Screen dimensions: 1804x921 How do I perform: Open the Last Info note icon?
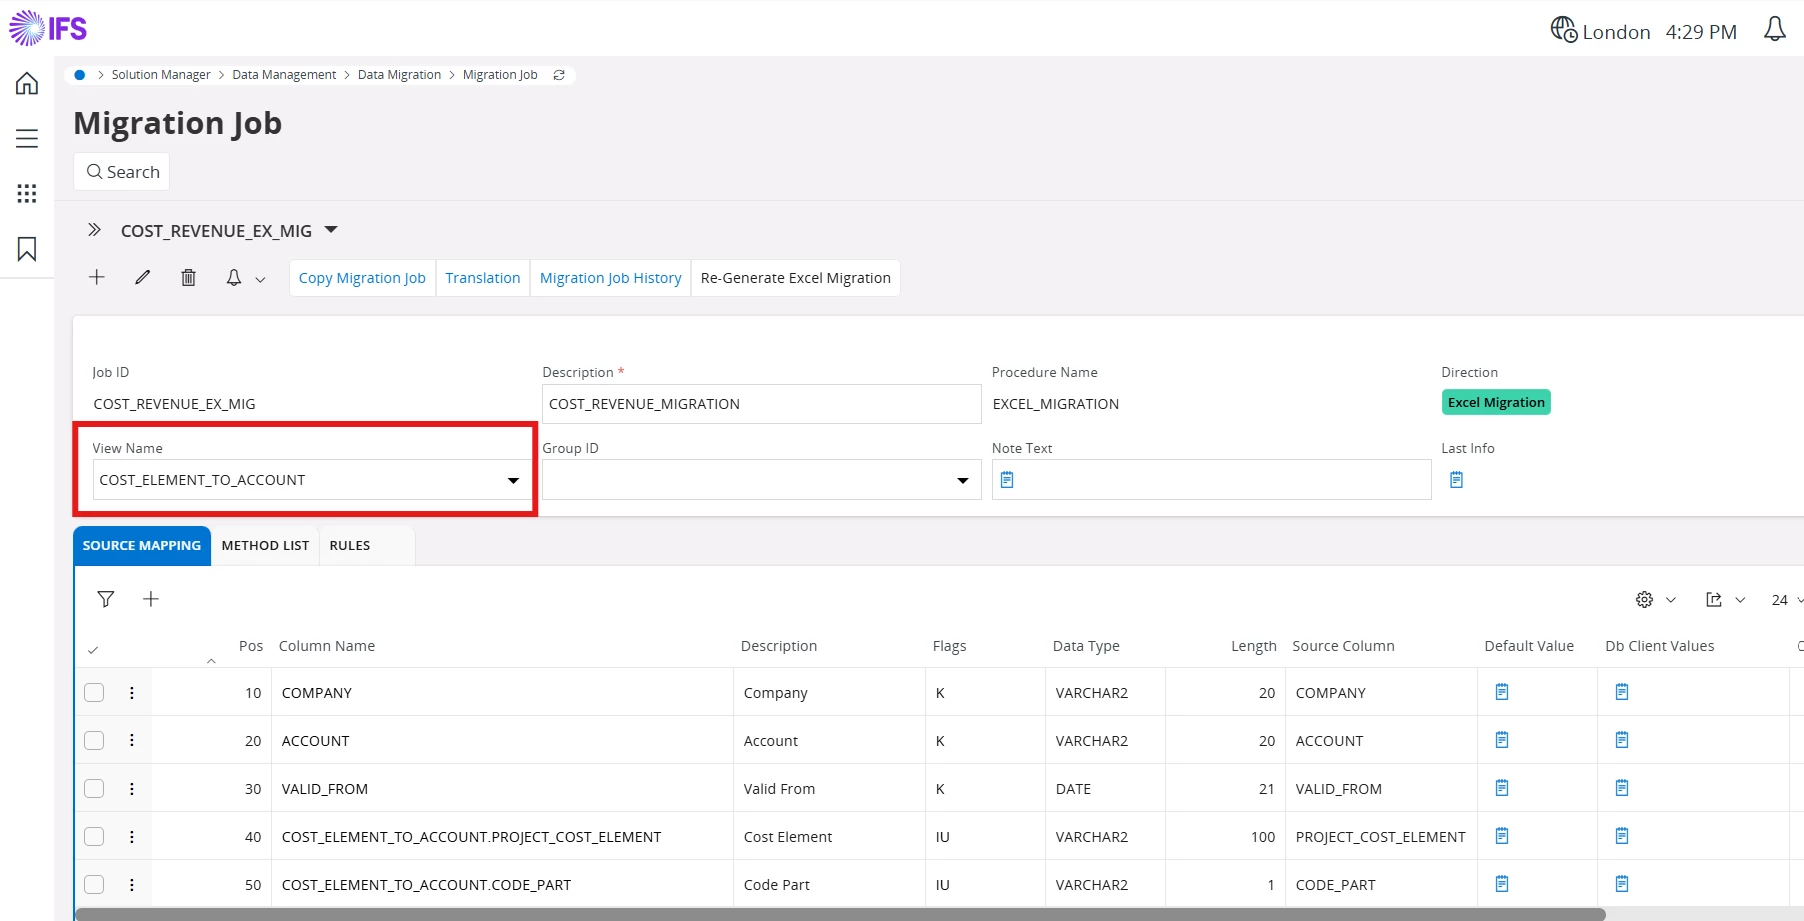click(x=1456, y=480)
